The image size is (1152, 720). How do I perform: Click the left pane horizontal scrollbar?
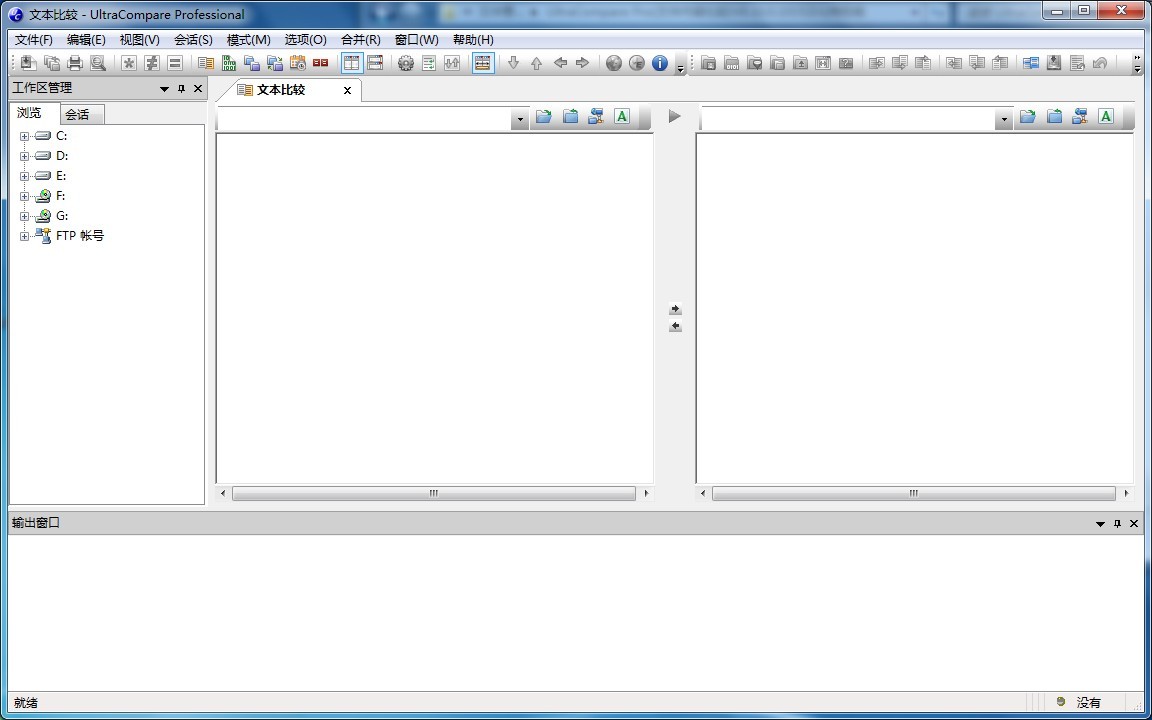[433, 493]
